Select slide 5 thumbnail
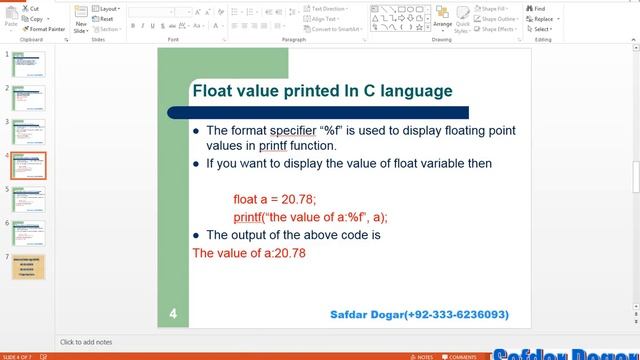 [29, 200]
